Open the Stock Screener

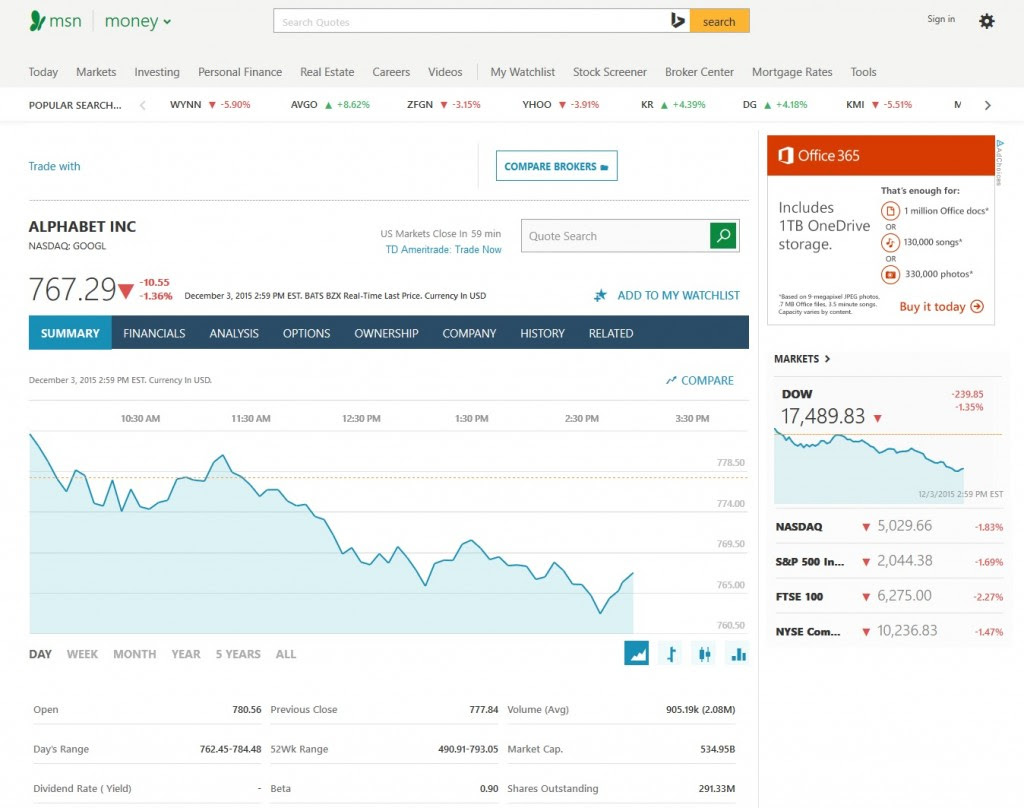609,72
